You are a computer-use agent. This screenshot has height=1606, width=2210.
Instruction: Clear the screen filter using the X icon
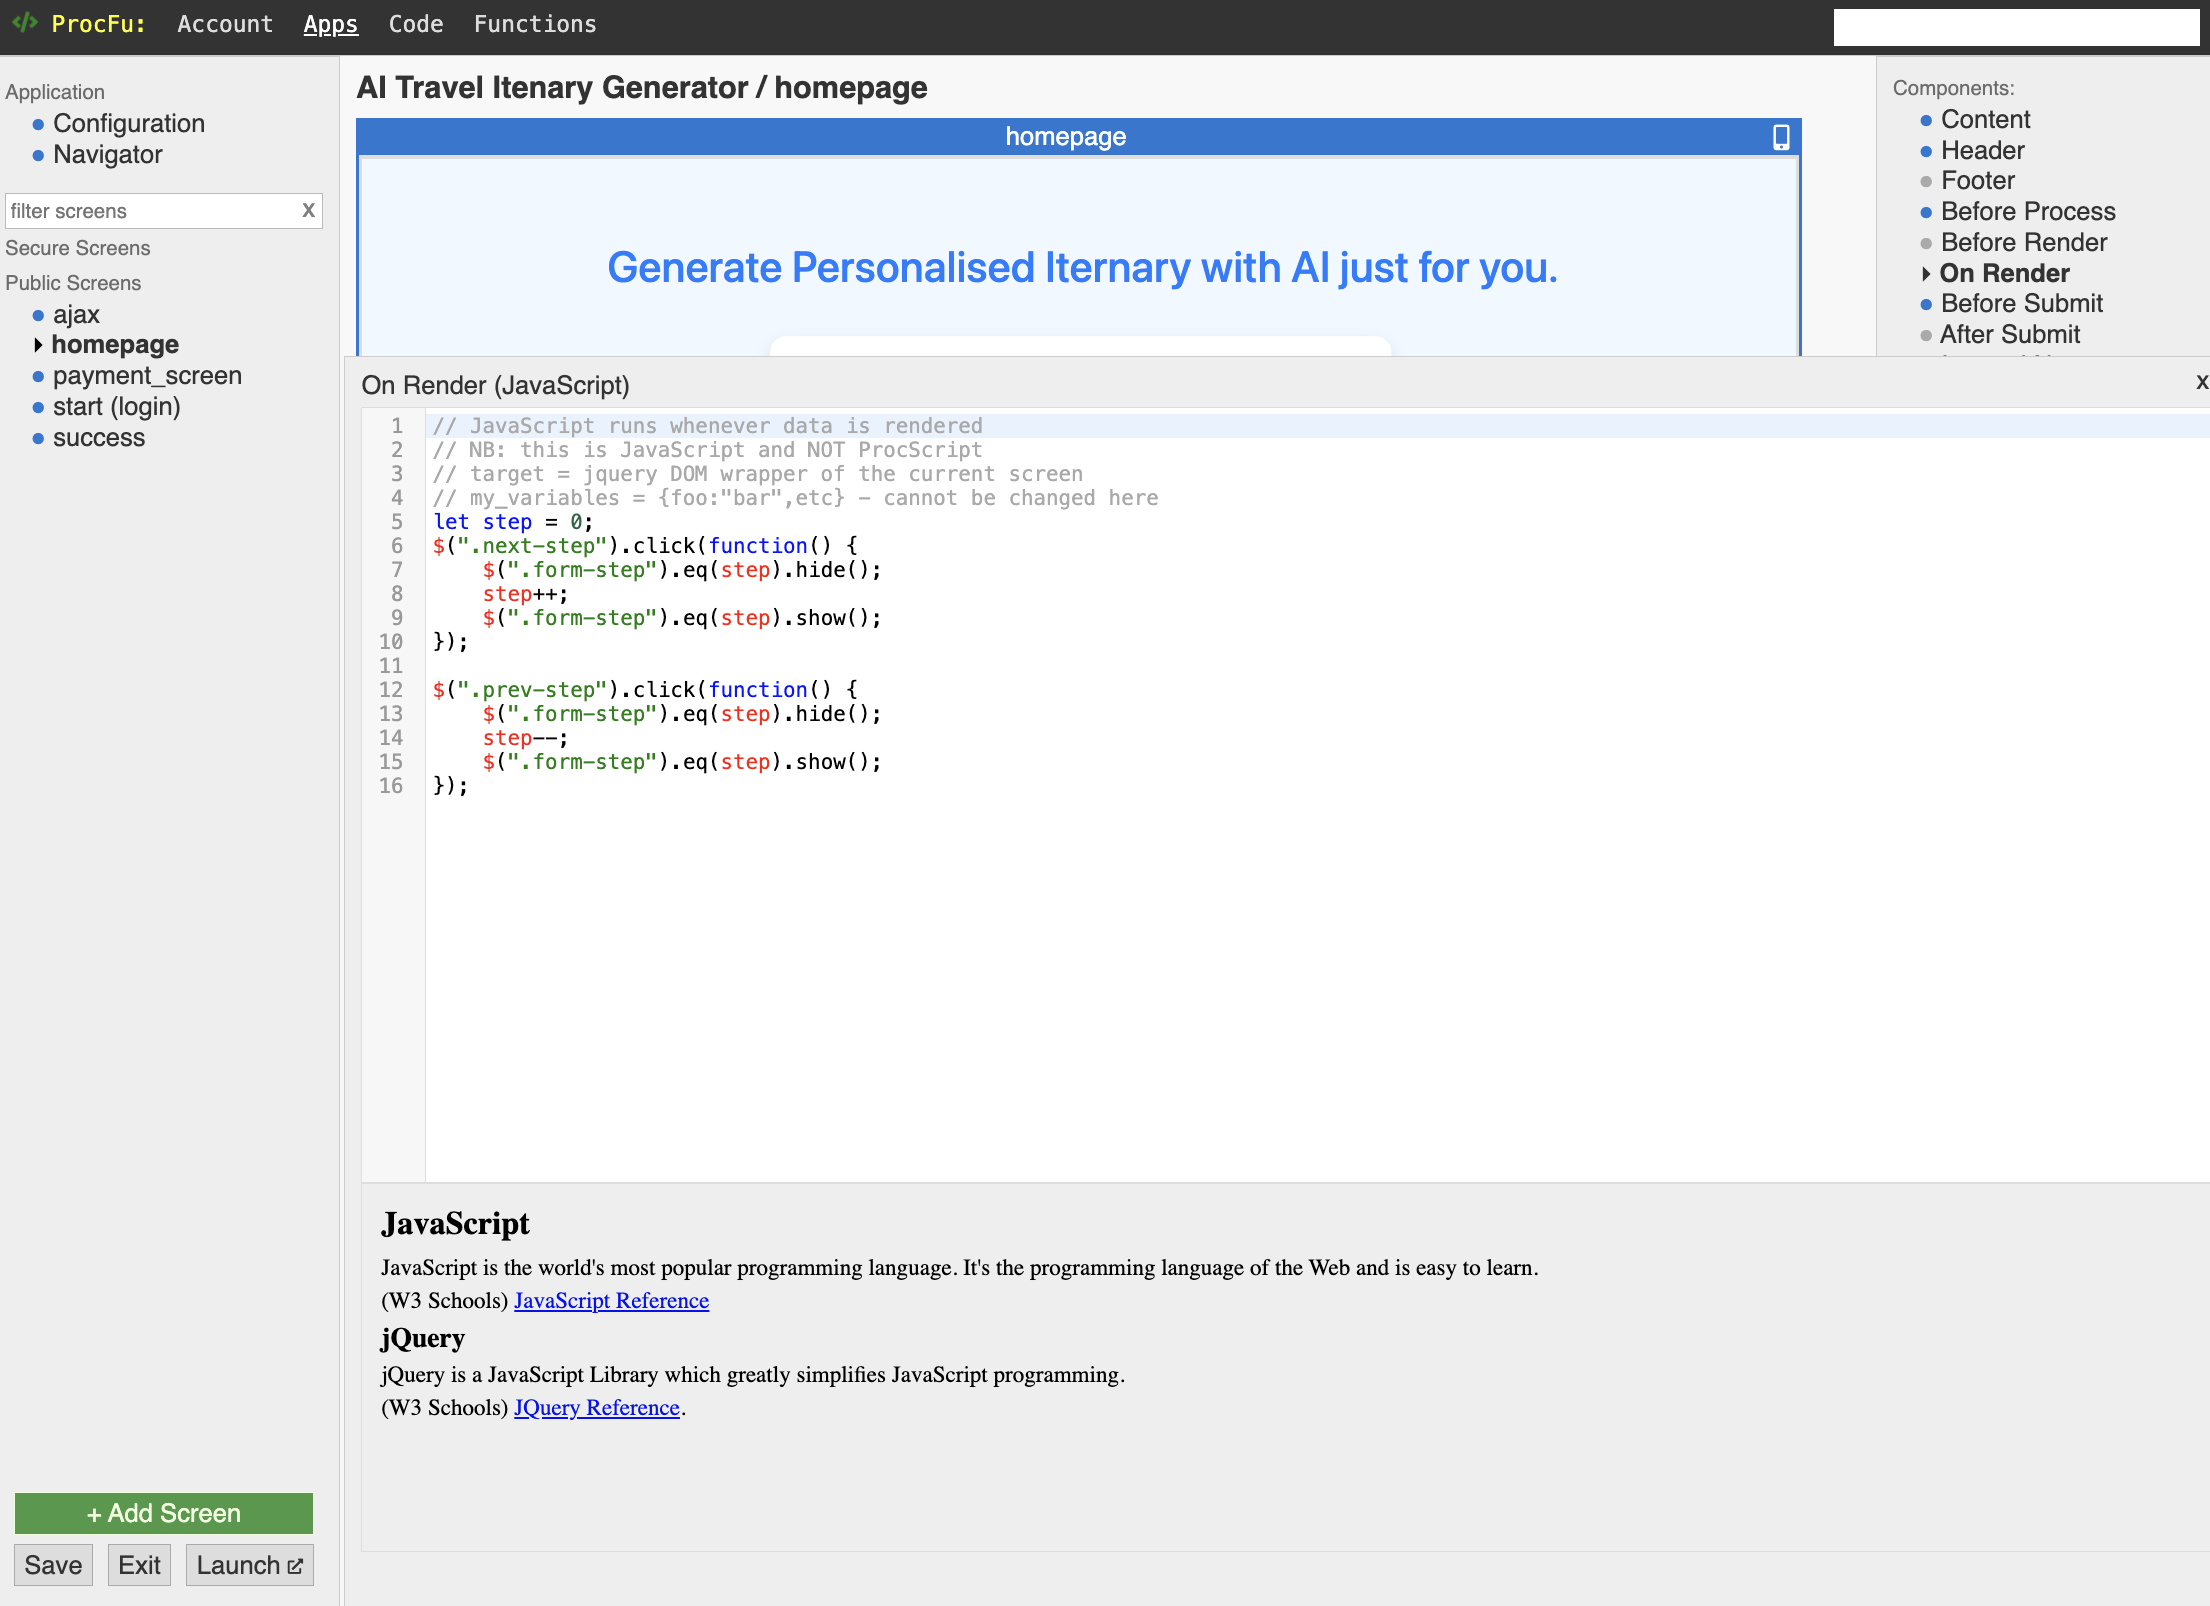308,211
